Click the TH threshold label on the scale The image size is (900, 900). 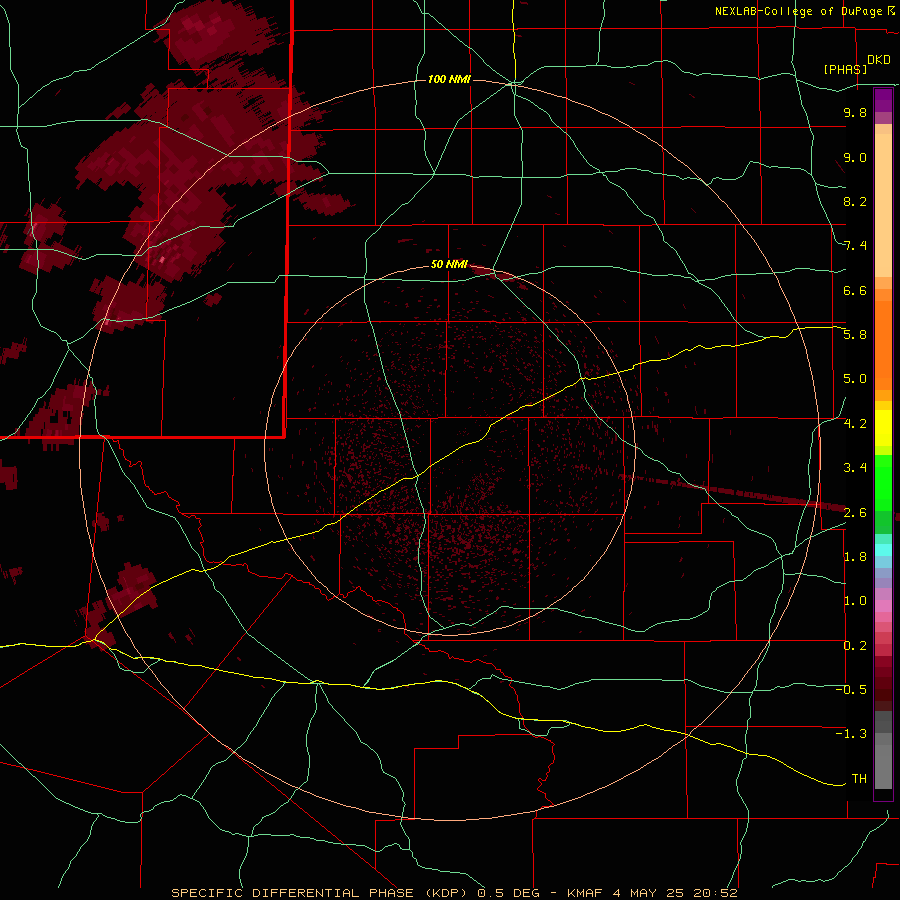pos(859,779)
